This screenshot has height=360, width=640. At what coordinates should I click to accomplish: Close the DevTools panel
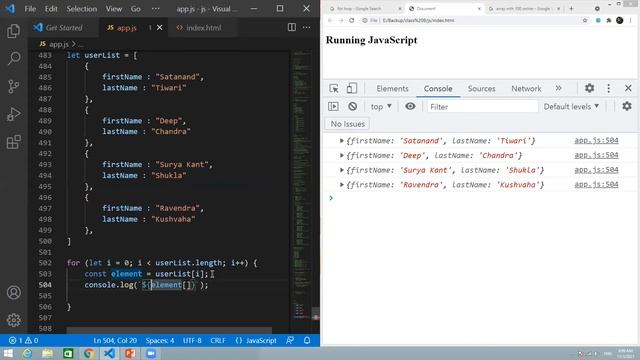coord(628,88)
